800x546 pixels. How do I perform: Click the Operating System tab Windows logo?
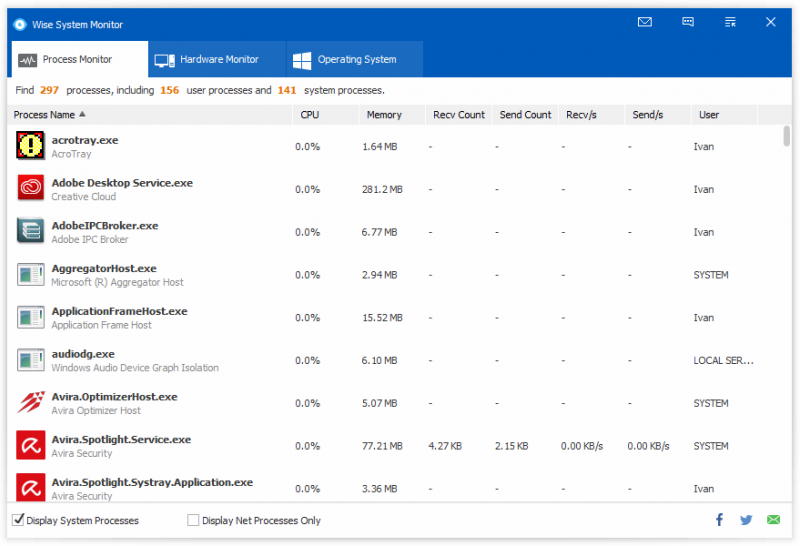tap(302, 60)
